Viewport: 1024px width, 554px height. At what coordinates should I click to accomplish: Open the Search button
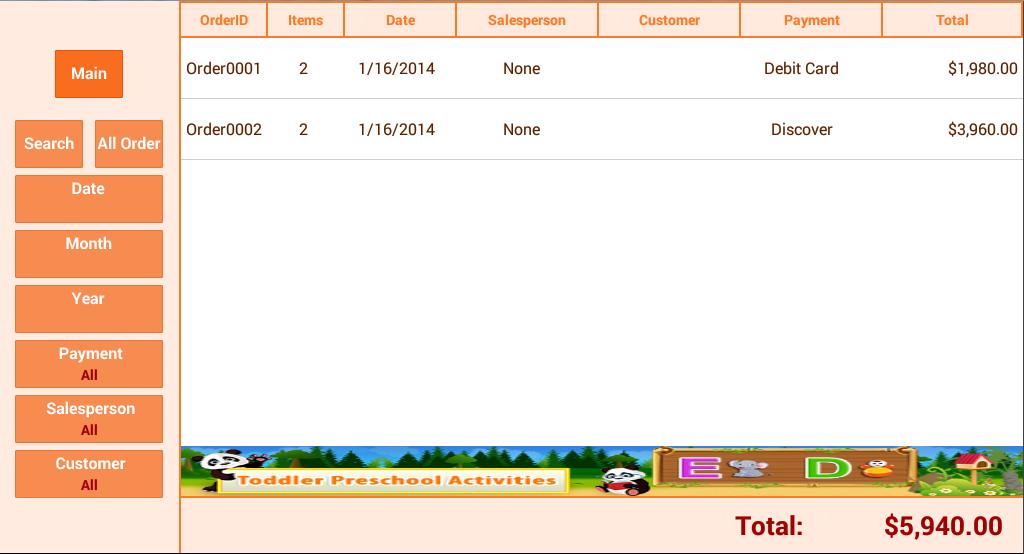(x=49, y=144)
